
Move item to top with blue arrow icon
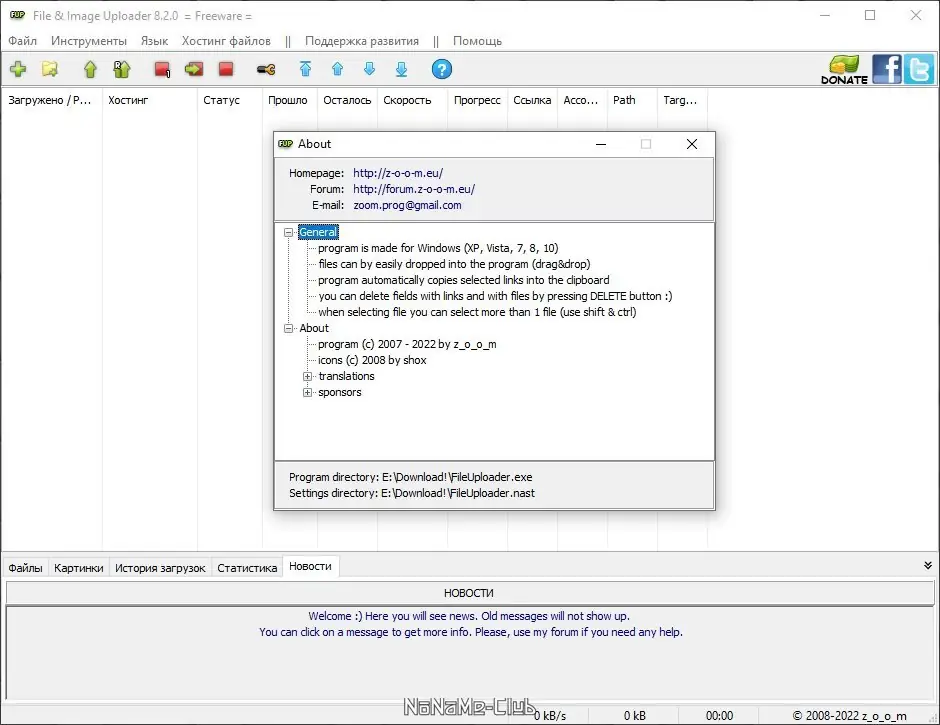click(x=305, y=69)
